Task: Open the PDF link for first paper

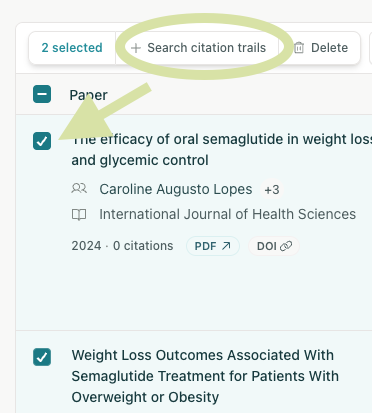Action: coord(213,246)
